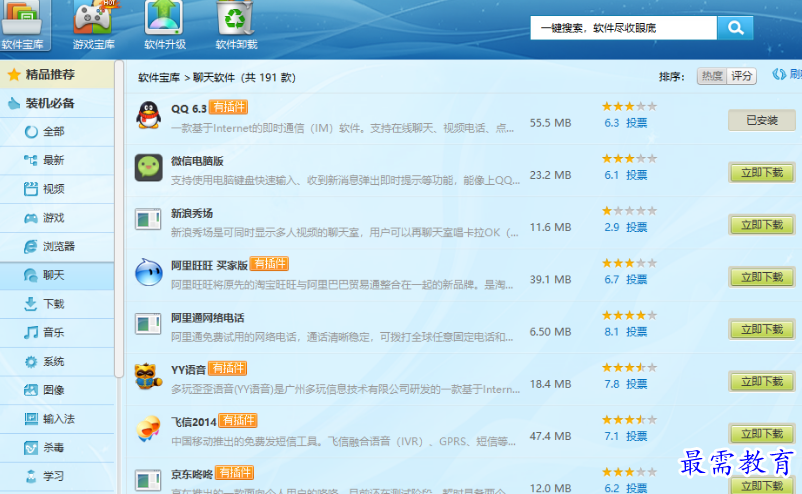This screenshot has width=802, height=494.
Task: Click the QQ penguin icon
Action: (x=148, y=115)
